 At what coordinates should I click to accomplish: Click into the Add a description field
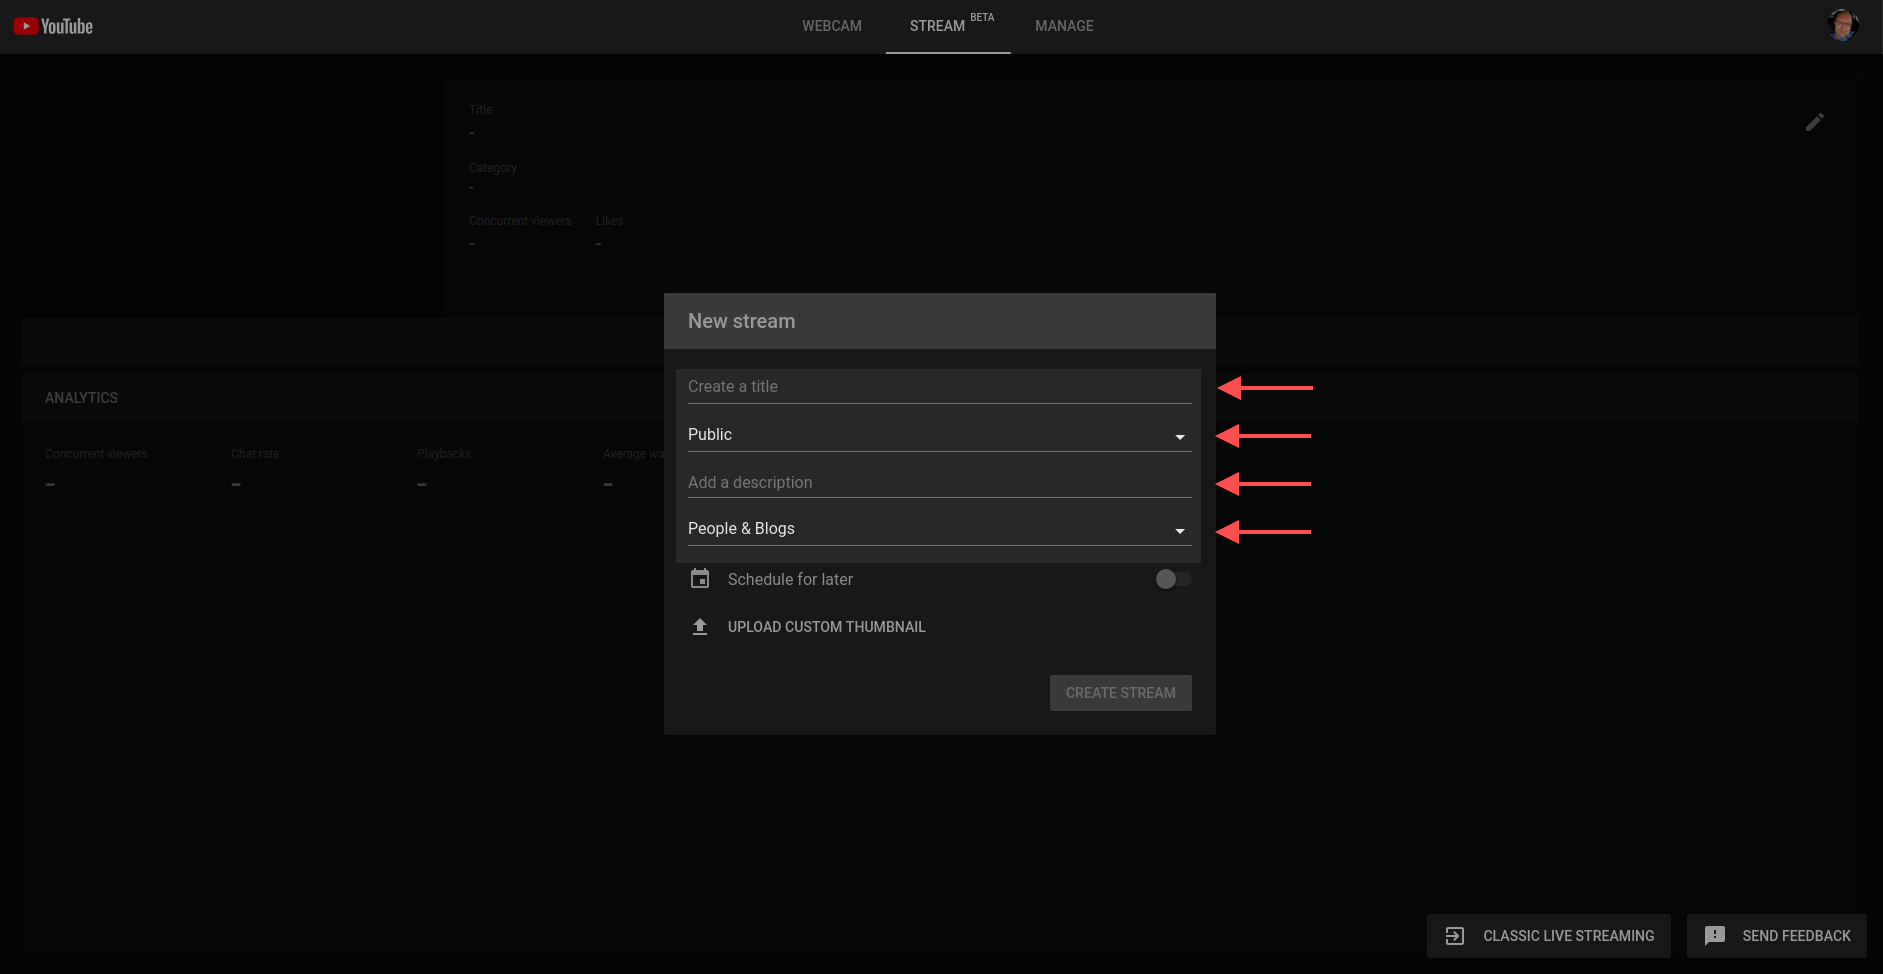[938, 483]
